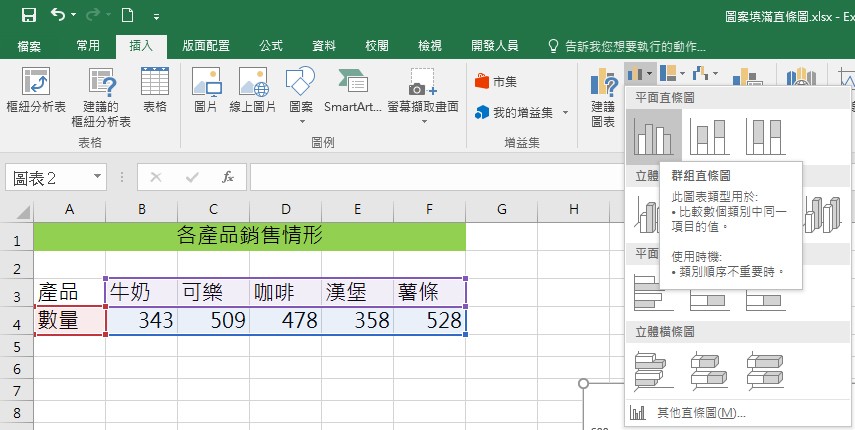Click the confirm checkmark in formula bar
Screen dimensions: 855x430
tap(192, 177)
